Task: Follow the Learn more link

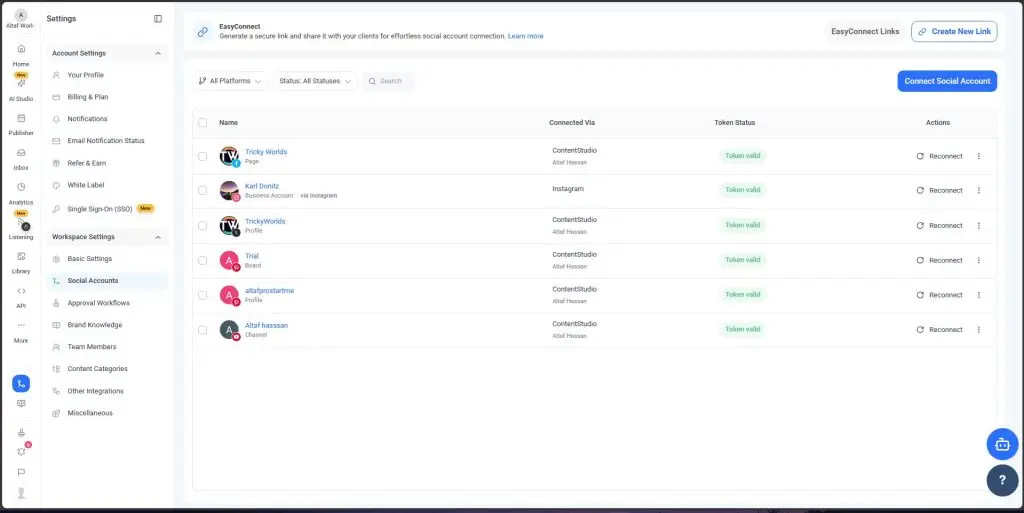Action: (x=526, y=36)
